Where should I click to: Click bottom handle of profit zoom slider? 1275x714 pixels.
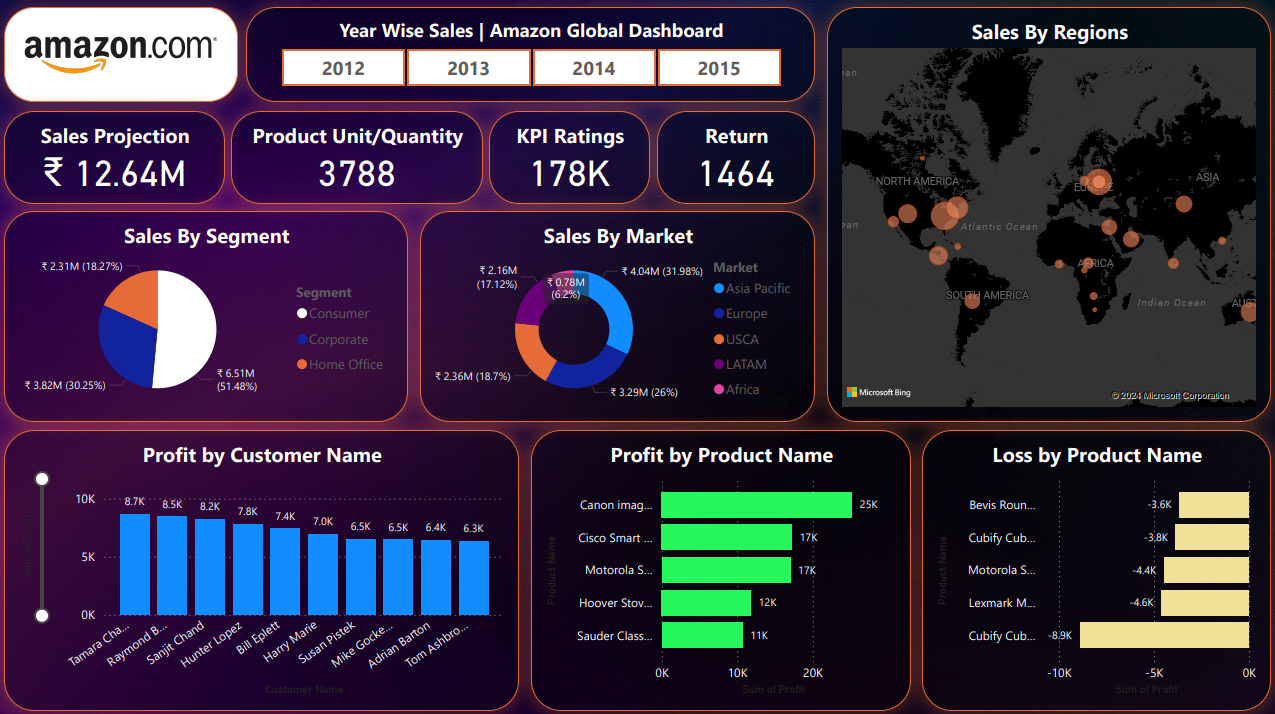42,615
